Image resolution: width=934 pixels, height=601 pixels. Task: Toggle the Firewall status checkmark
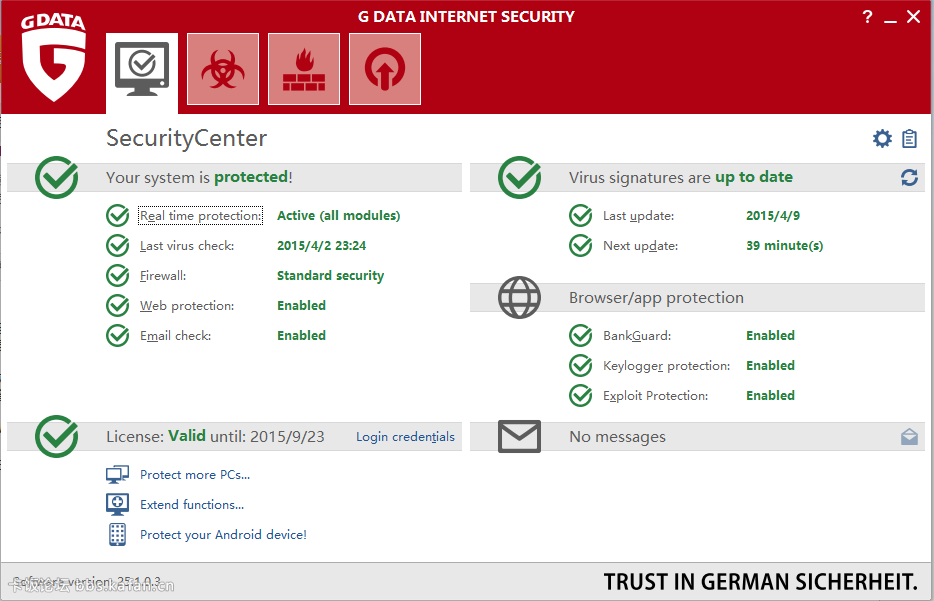119,276
